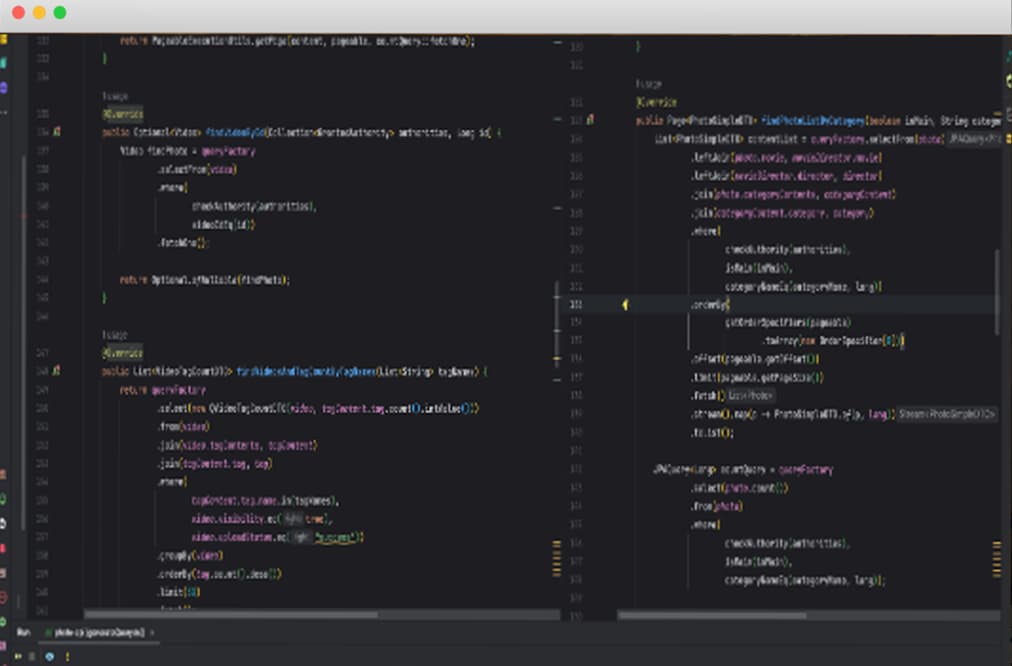
Task: Click the @Override annotation above findVideoById
Action: pos(123,114)
